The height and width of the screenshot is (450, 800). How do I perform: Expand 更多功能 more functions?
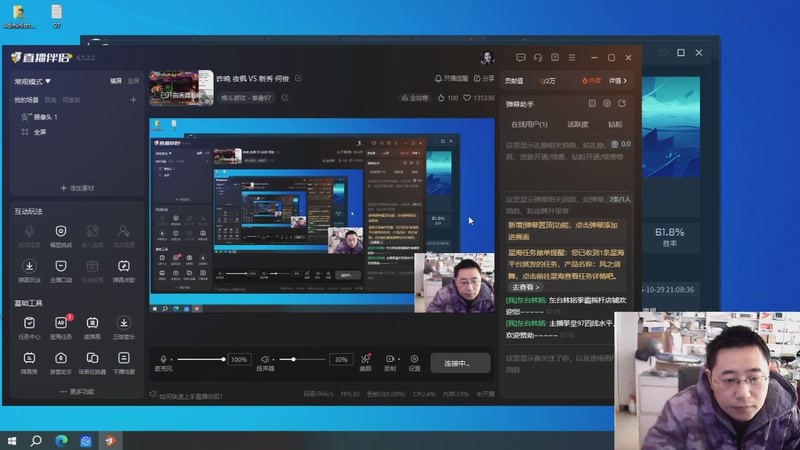click(x=77, y=391)
